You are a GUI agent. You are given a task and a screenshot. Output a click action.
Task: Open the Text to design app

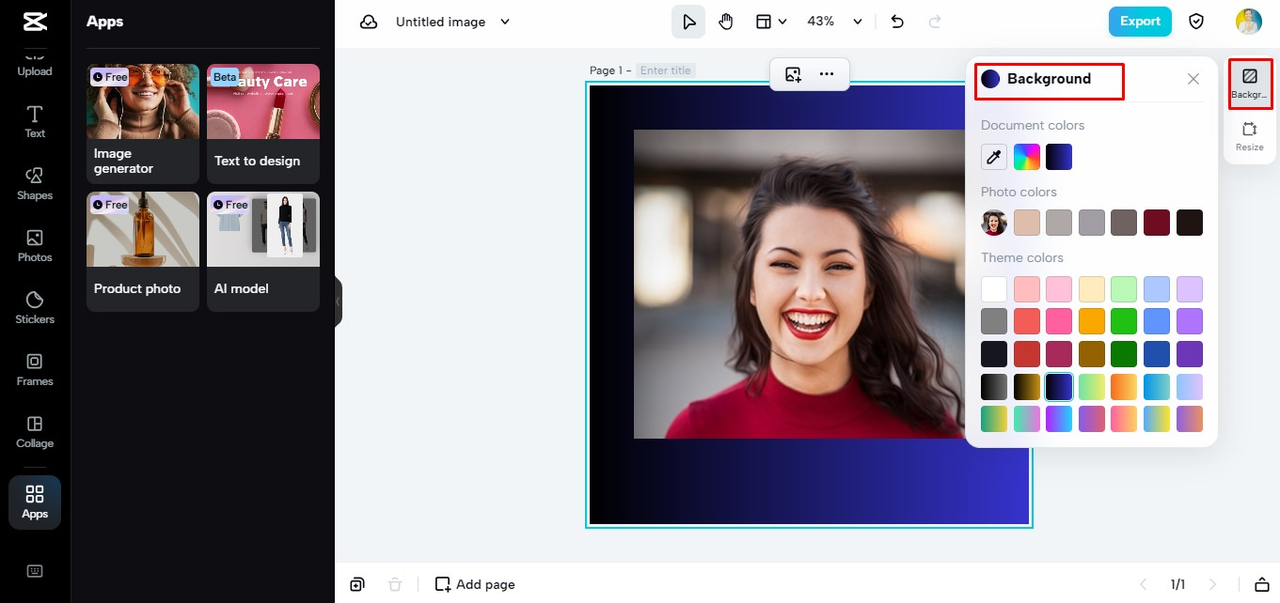(x=263, y=124)
